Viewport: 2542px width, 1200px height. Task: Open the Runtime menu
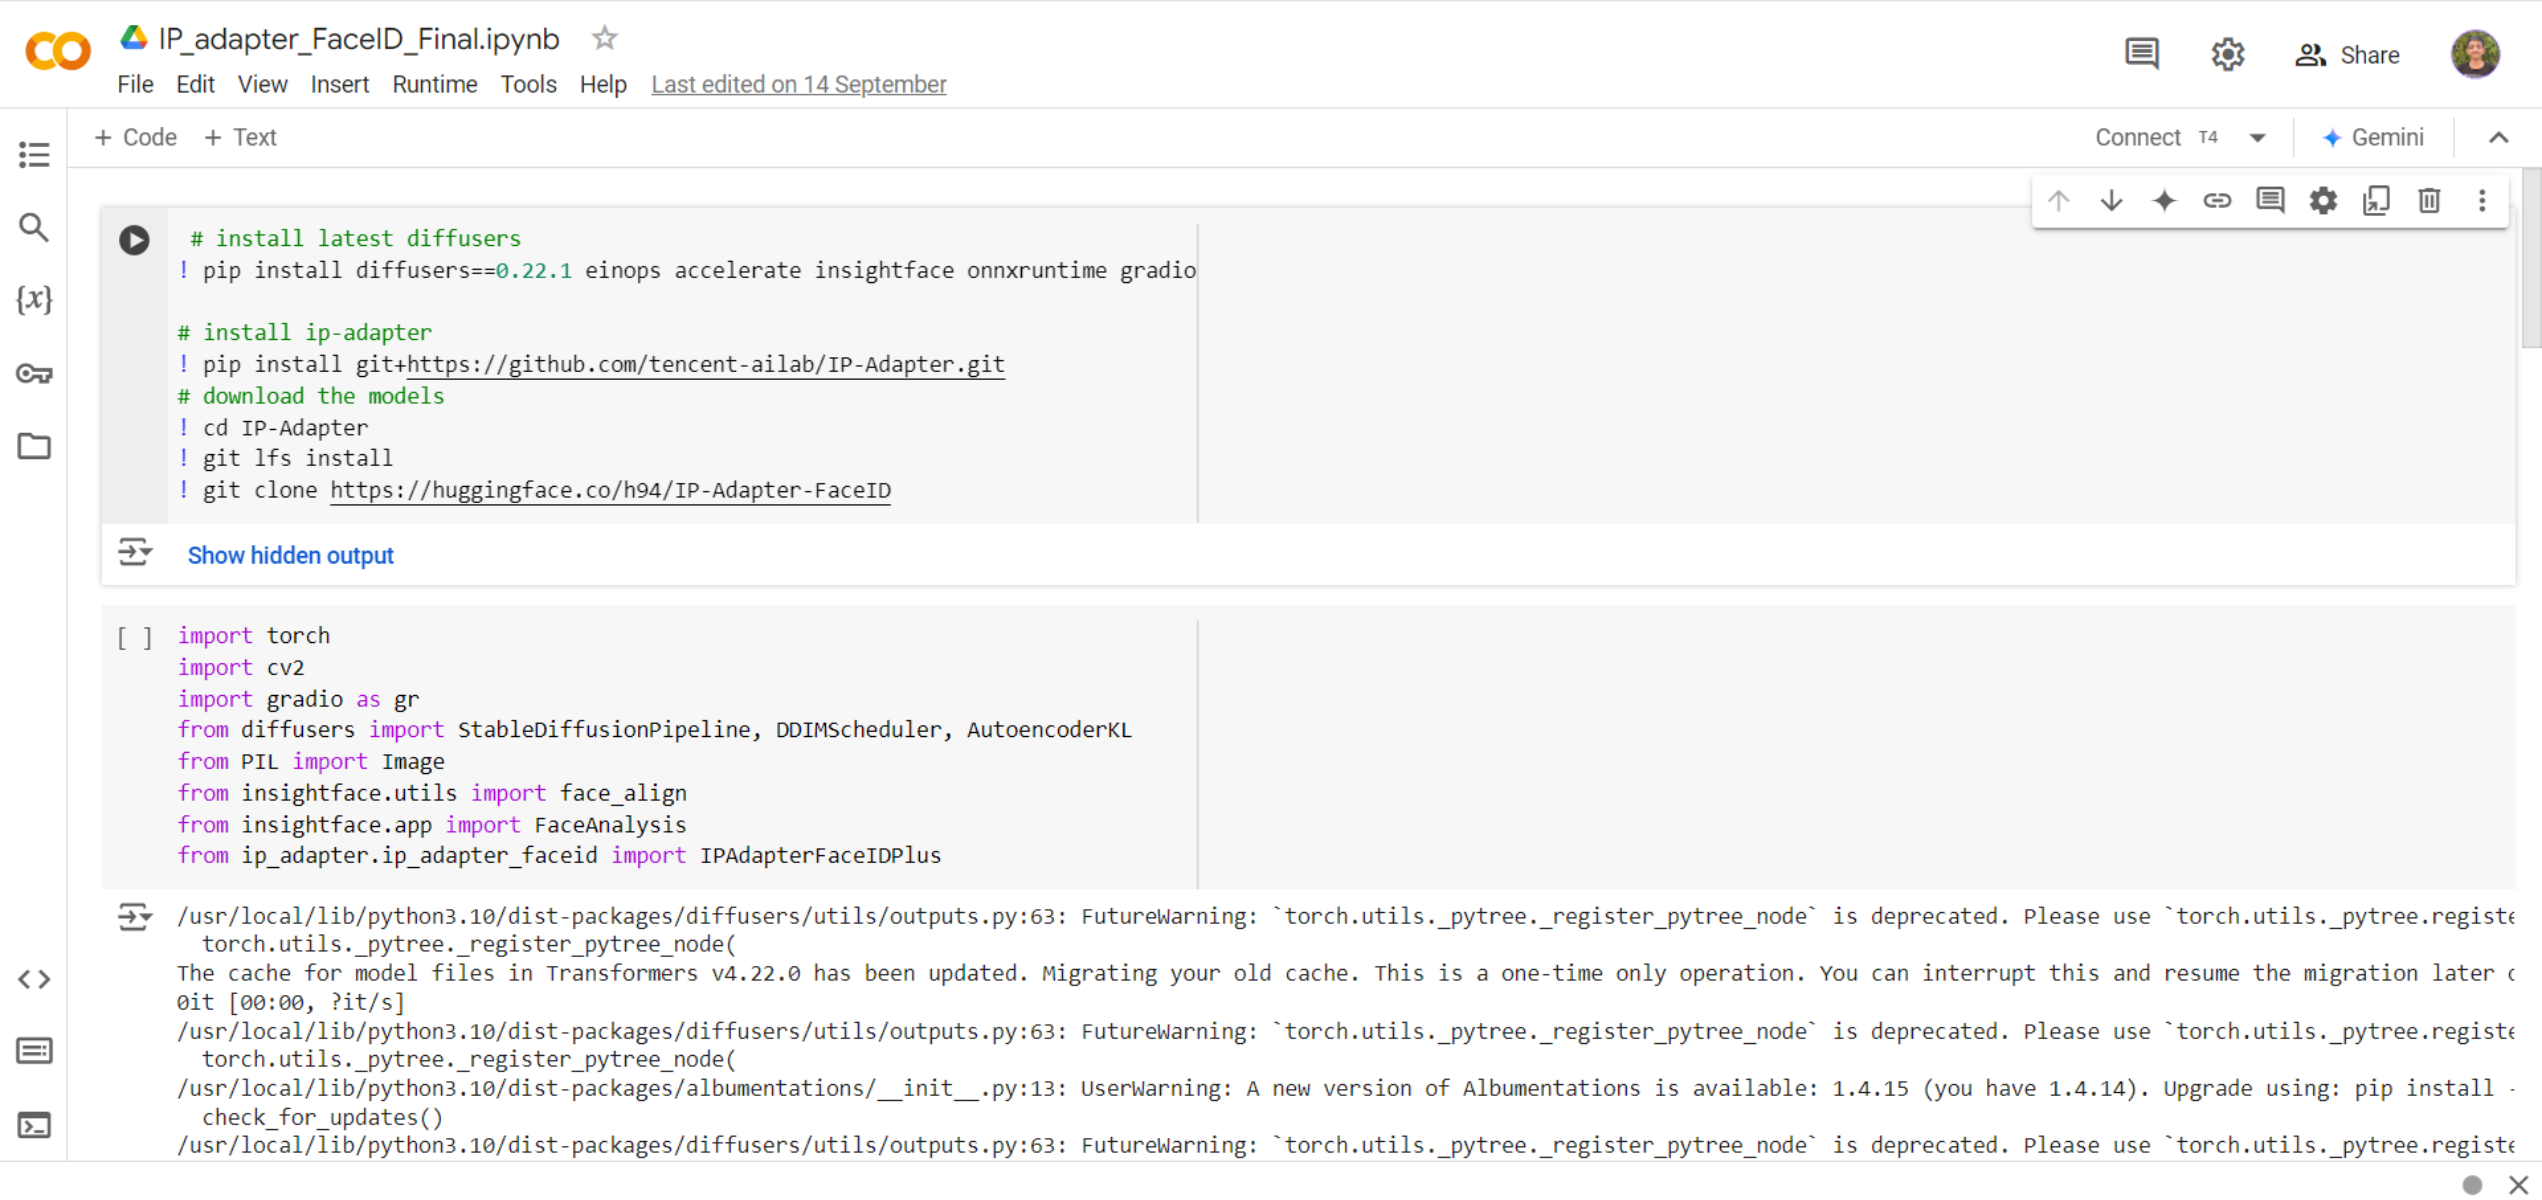pos(434,85)
